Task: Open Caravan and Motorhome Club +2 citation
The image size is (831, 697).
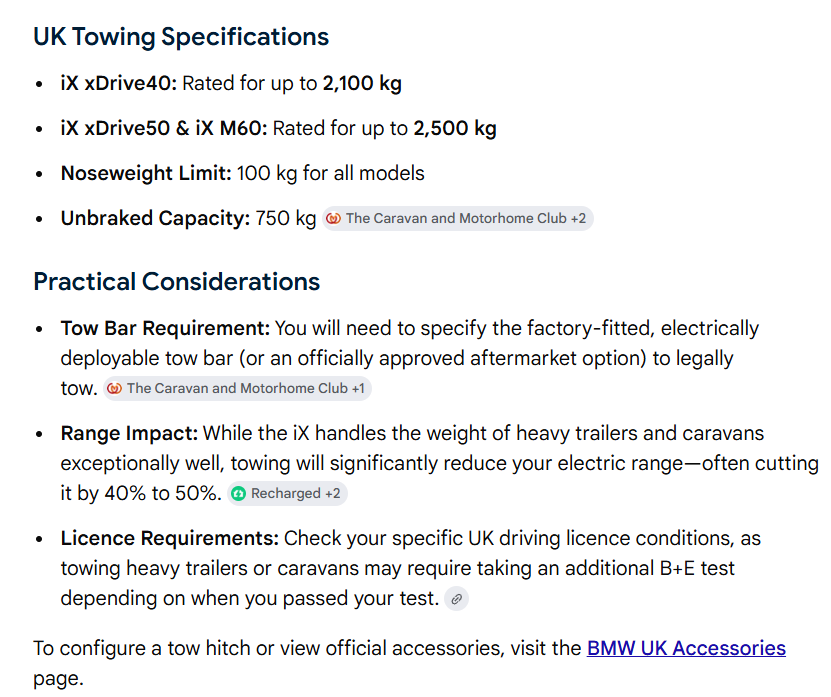Action: 458,218
